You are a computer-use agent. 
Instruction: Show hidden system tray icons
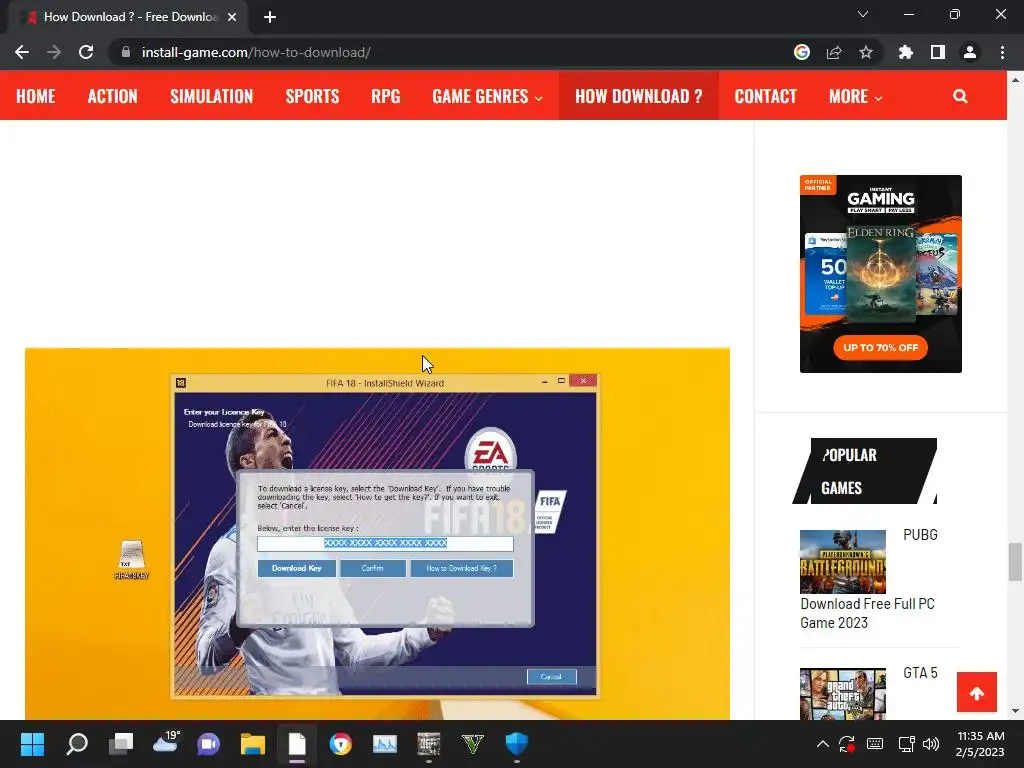(823, 744)
